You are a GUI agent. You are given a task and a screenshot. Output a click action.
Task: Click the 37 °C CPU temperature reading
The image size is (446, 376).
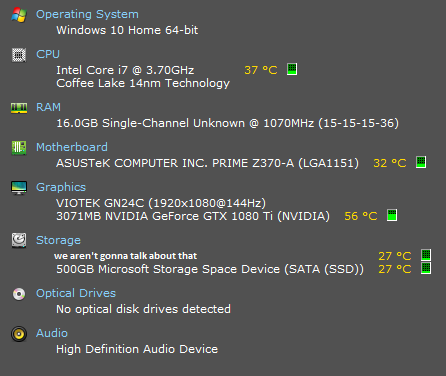pos(261,70)
